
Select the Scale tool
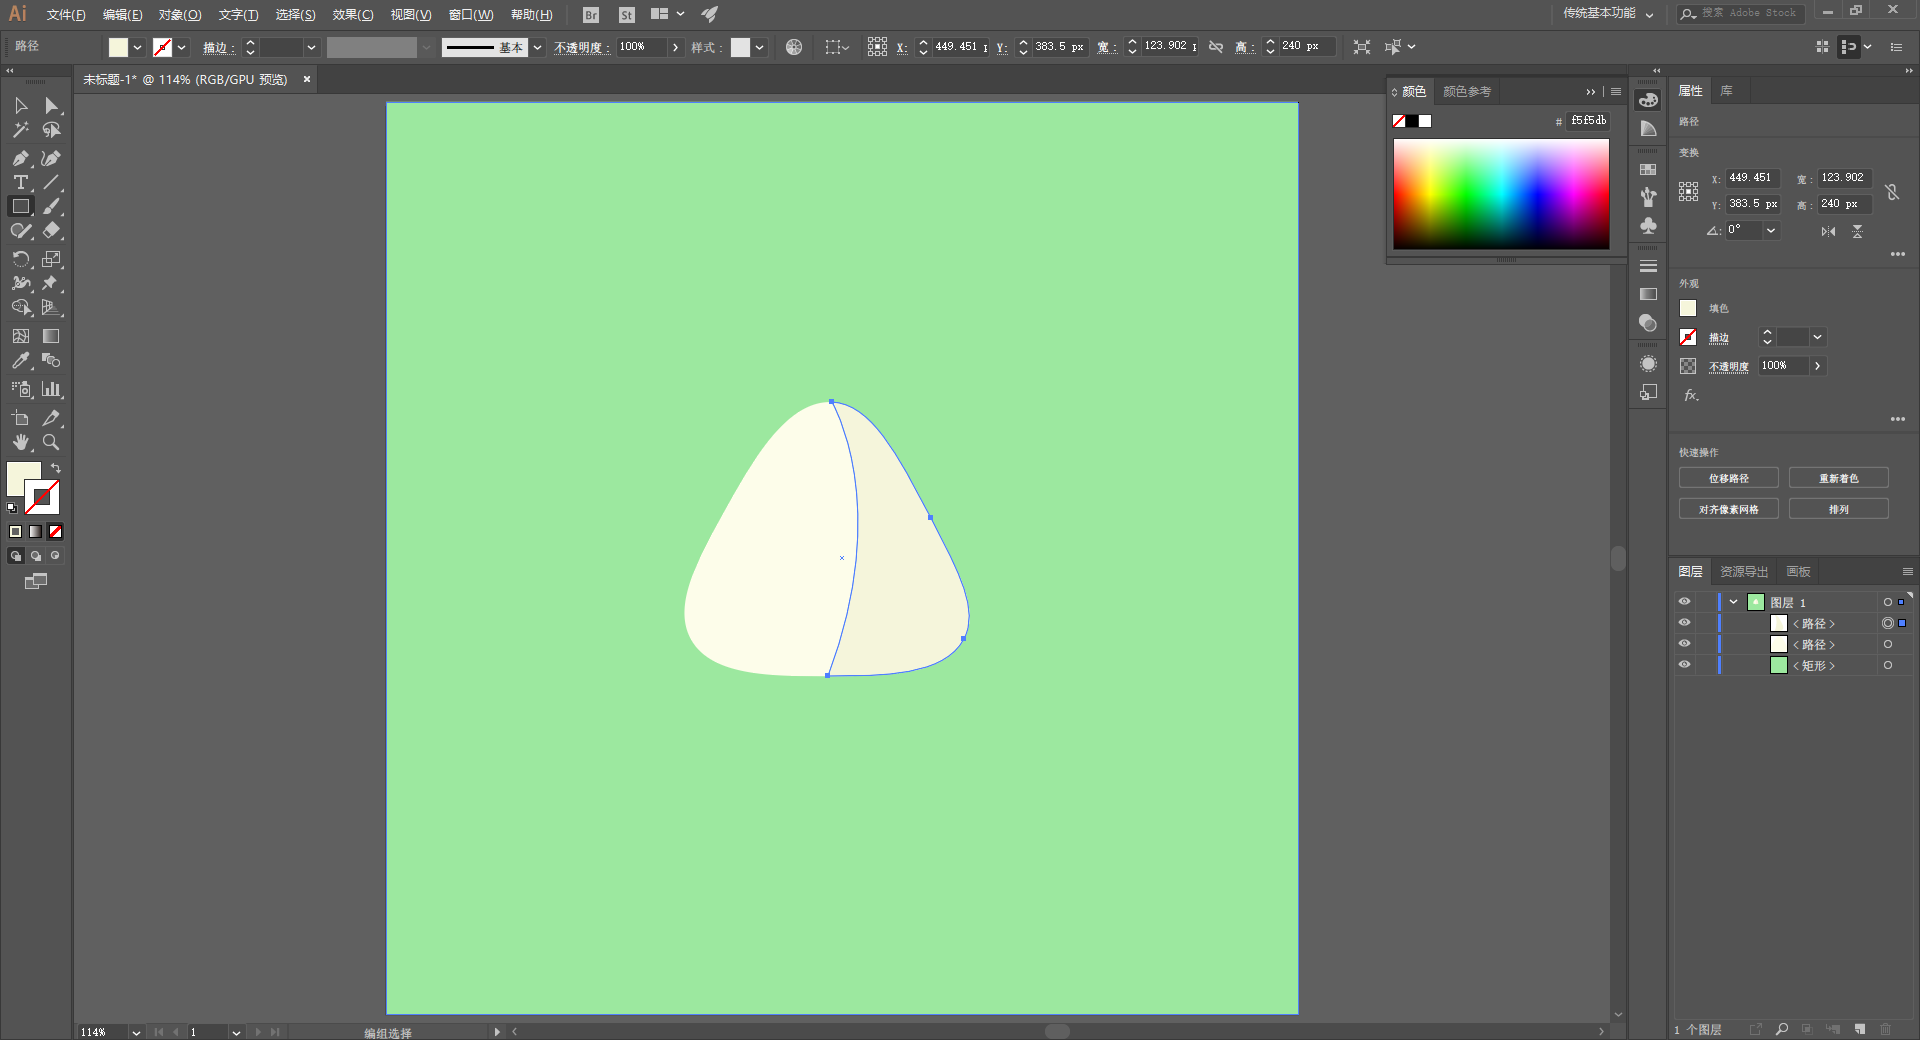click(x=51, y=259)
